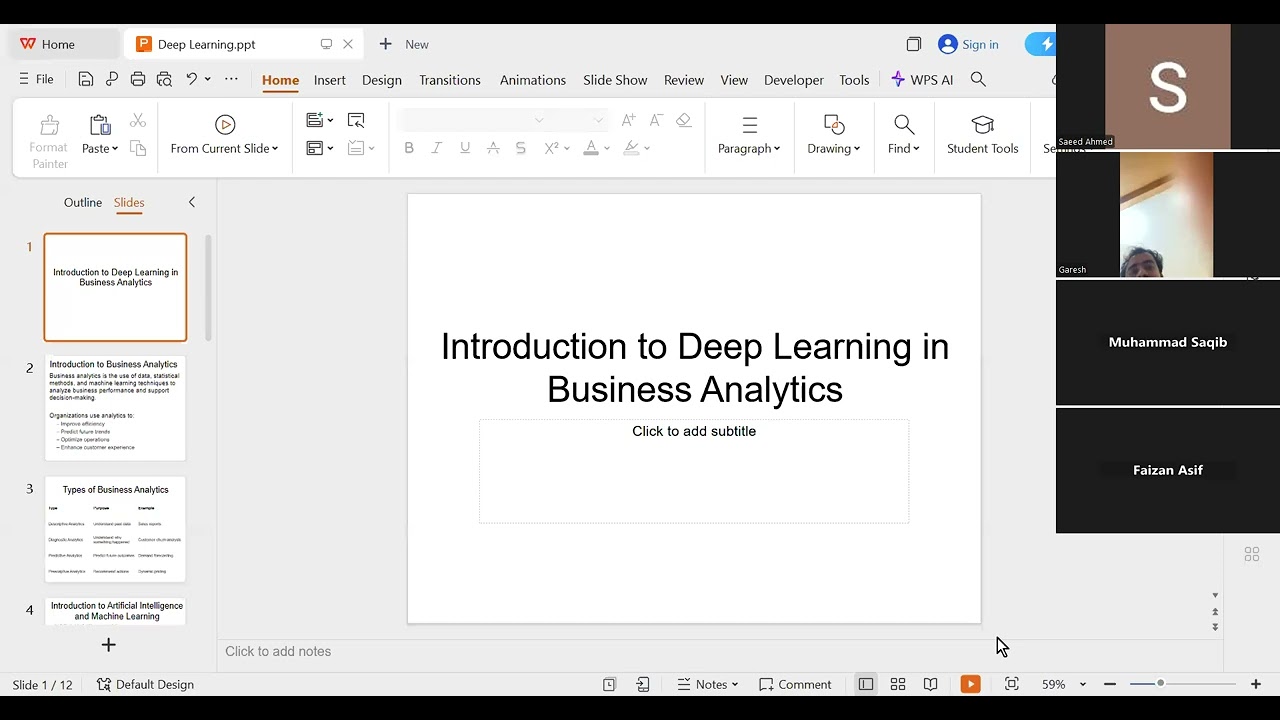This screenshot has height=720, width=1280.
Task: Click the text highlight color pen swatch
Action: pyautogui.click(x=631, y=148)
